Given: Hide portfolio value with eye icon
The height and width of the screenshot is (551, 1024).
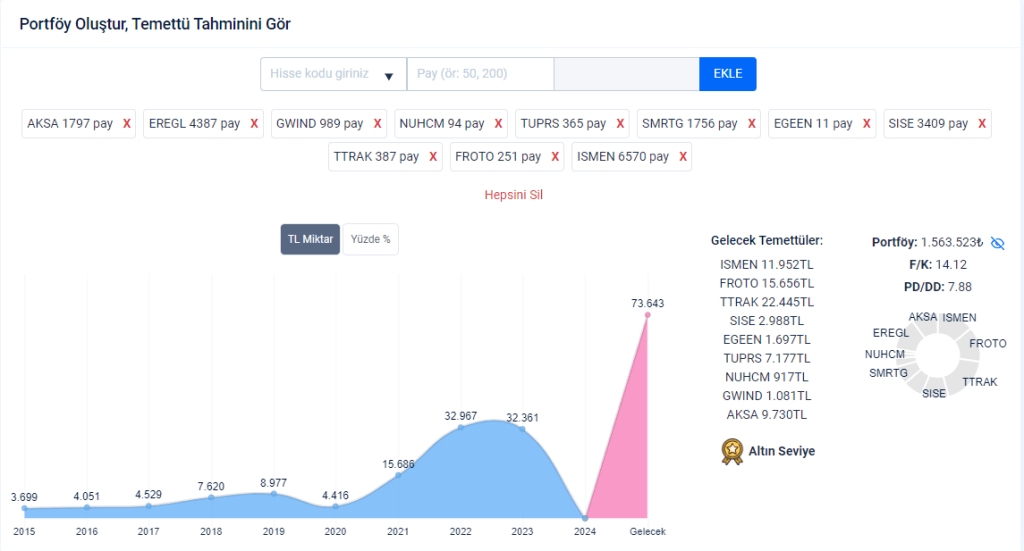Looking at the screenshot, I should (x=997, y=243).
